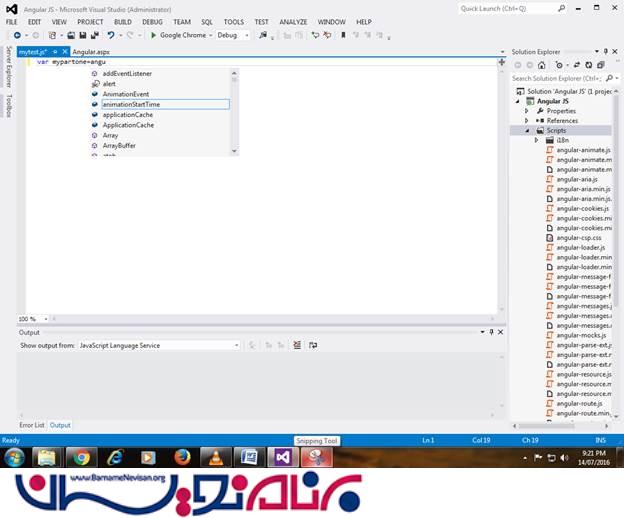Open Firefox from the Windows taskbar

coord(182,457)
